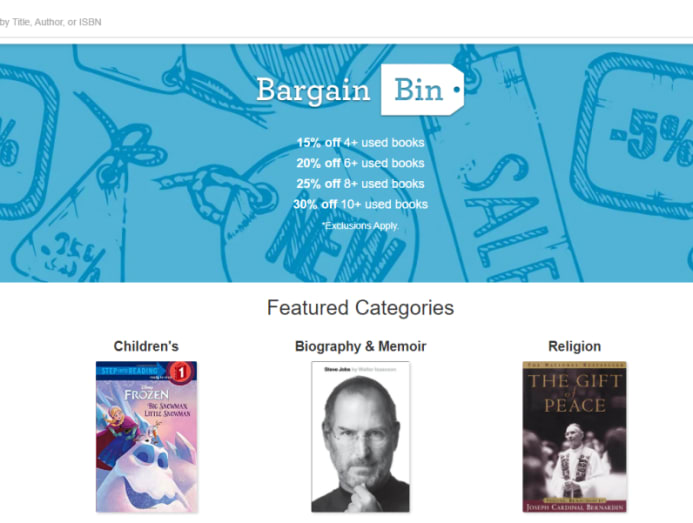Click the Steve Jobs book cover
This screenshot has width=693, height=523.
click(360, 437)
